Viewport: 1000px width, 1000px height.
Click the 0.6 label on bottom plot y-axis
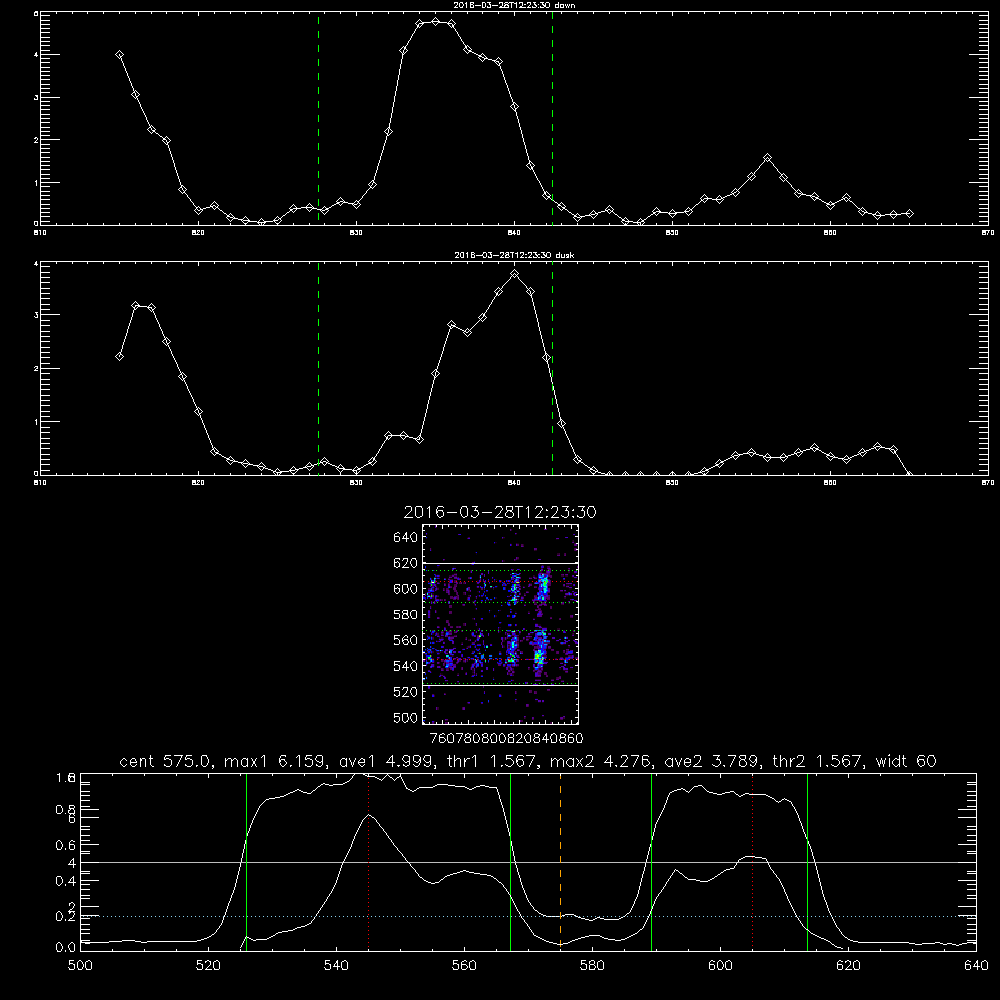tap(66, 845)
